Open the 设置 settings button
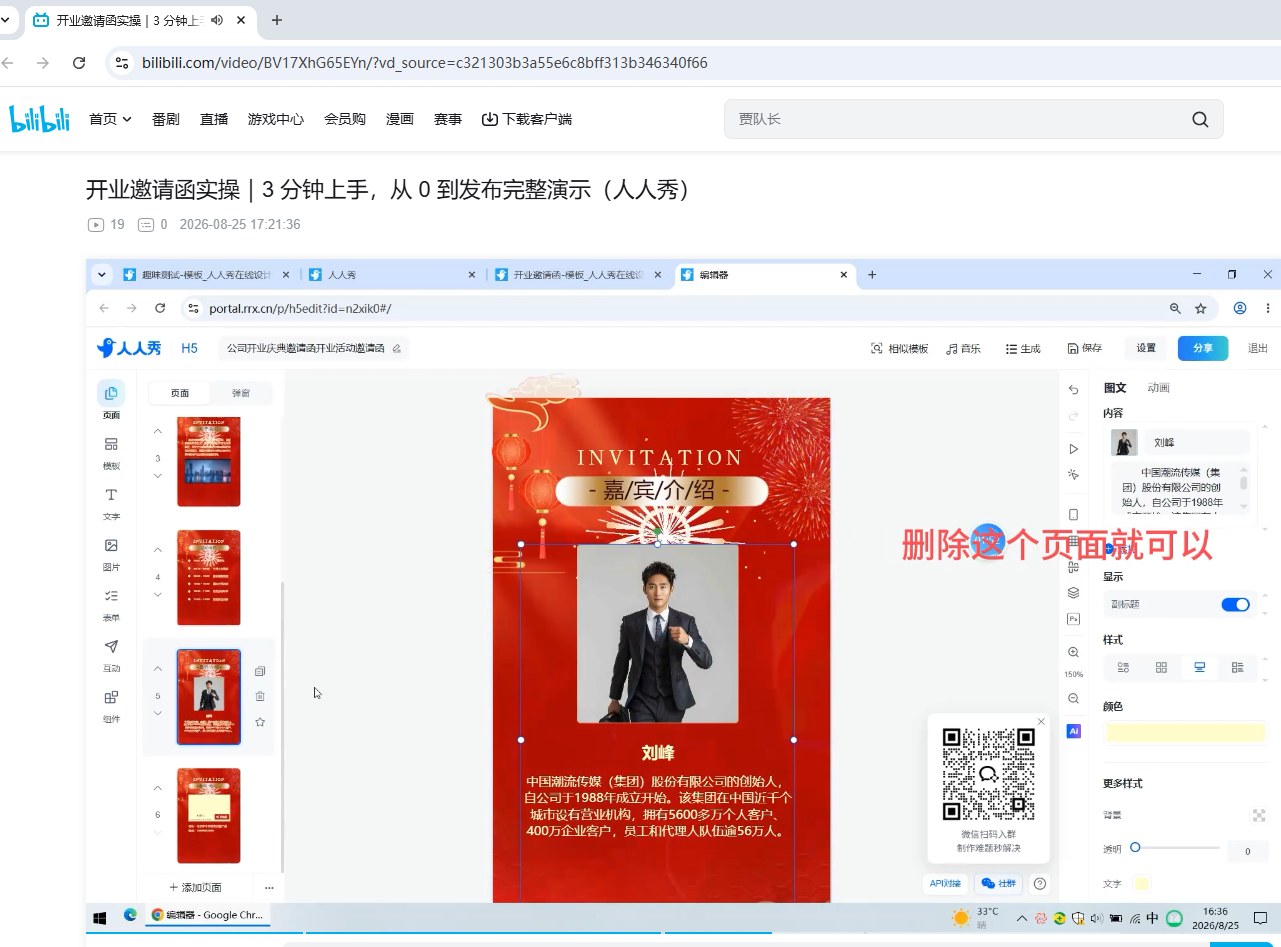The width and height of the screenshot is (1281, 947). 1146,348
